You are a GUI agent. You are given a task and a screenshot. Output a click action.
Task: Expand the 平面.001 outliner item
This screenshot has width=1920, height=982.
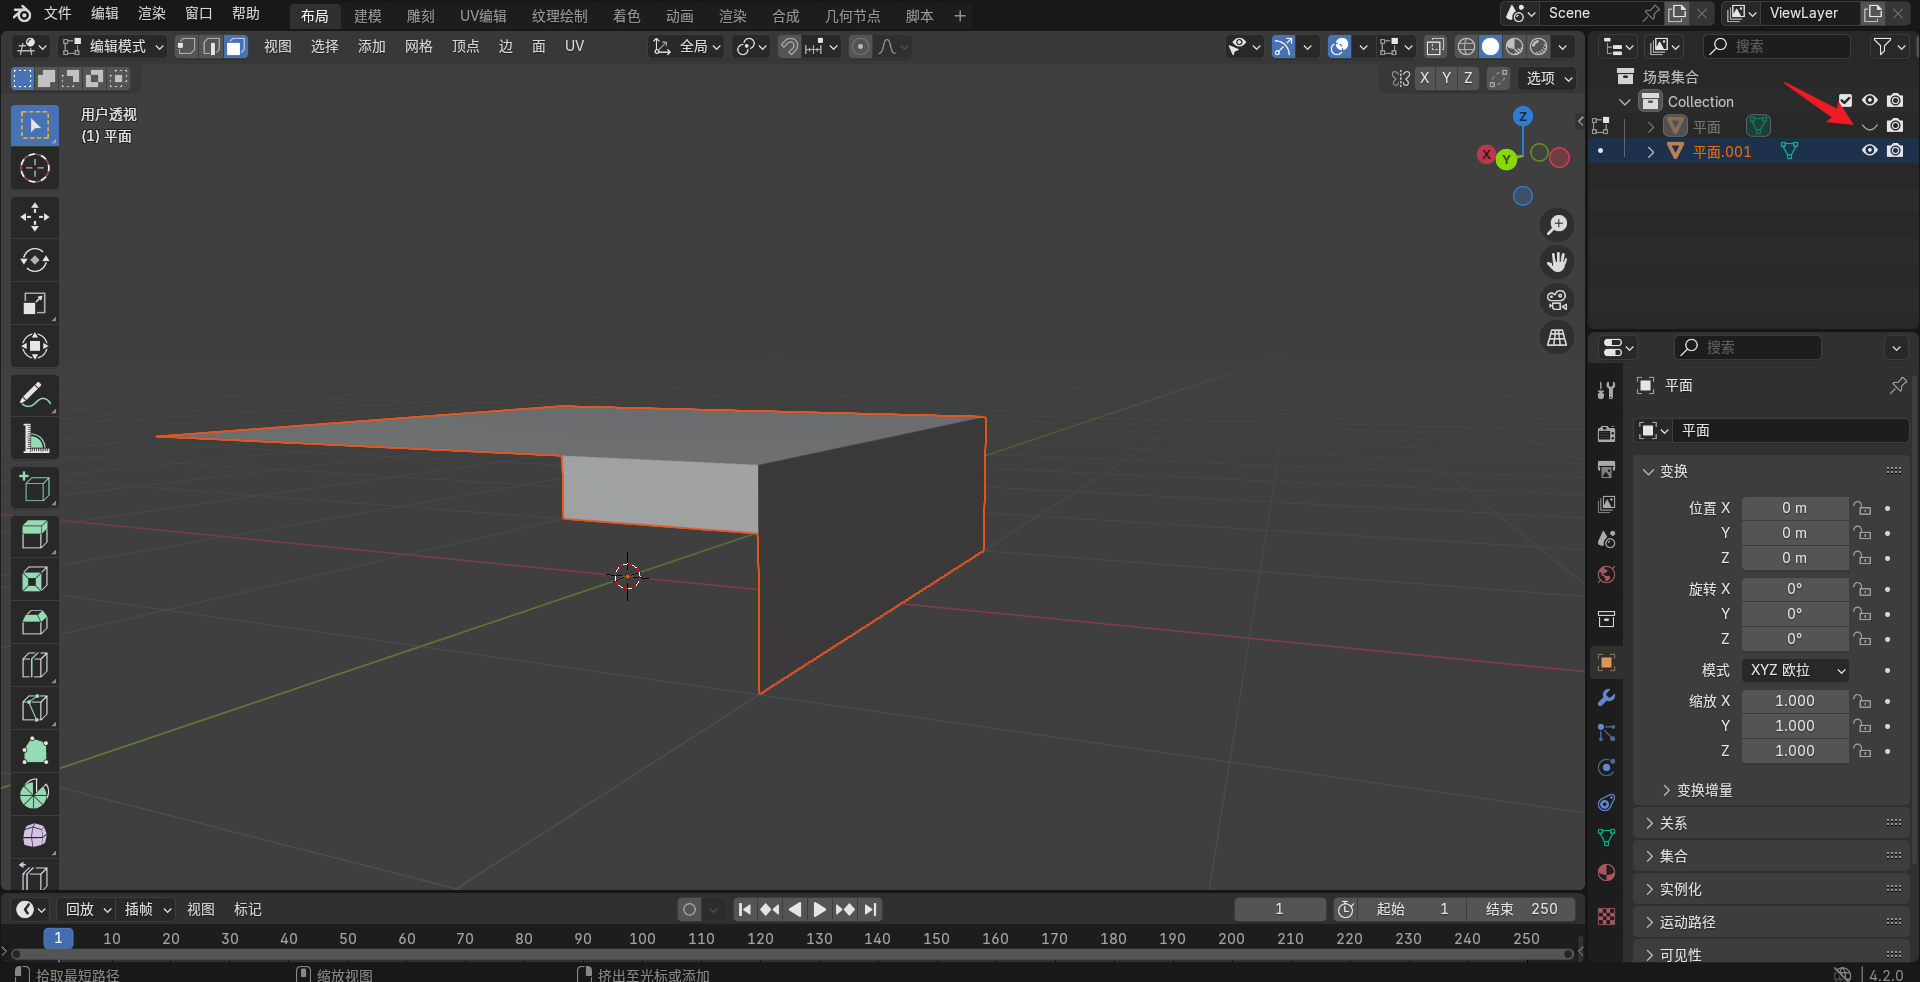coord(1650,151)
